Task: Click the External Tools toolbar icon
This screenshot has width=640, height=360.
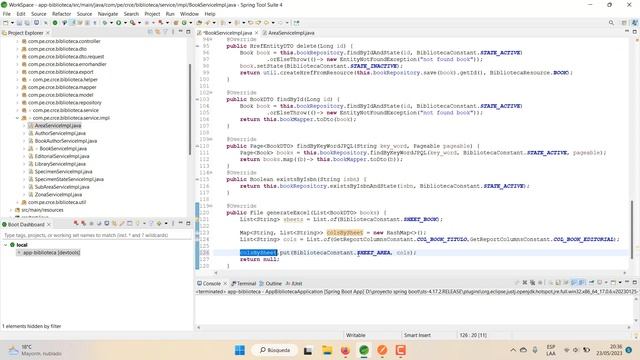Action: pos(161,23)
